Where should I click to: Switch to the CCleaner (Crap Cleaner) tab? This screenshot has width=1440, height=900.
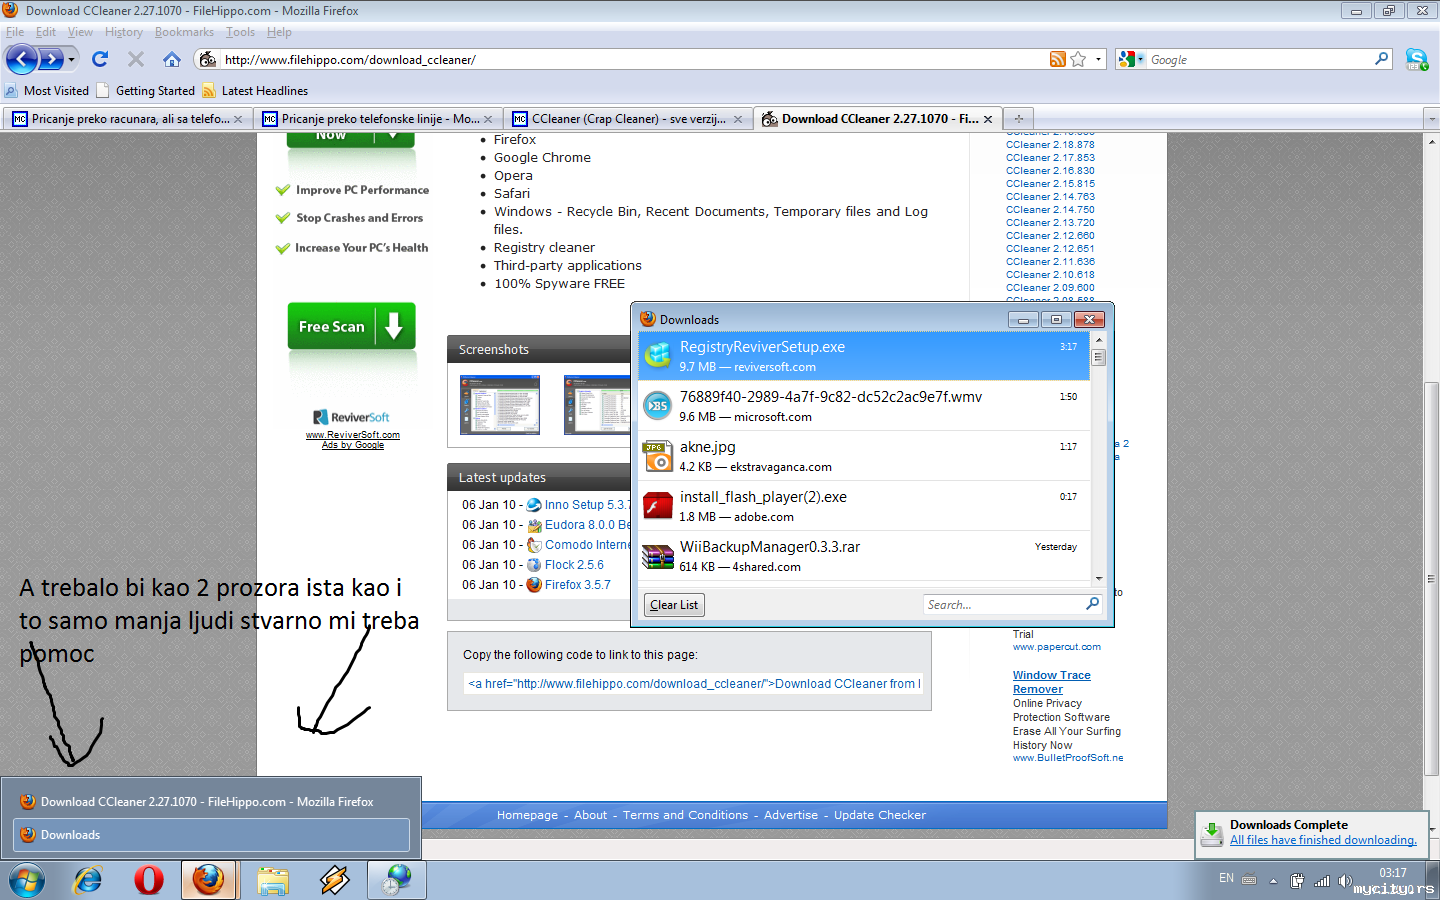click(x=627, y=119)
